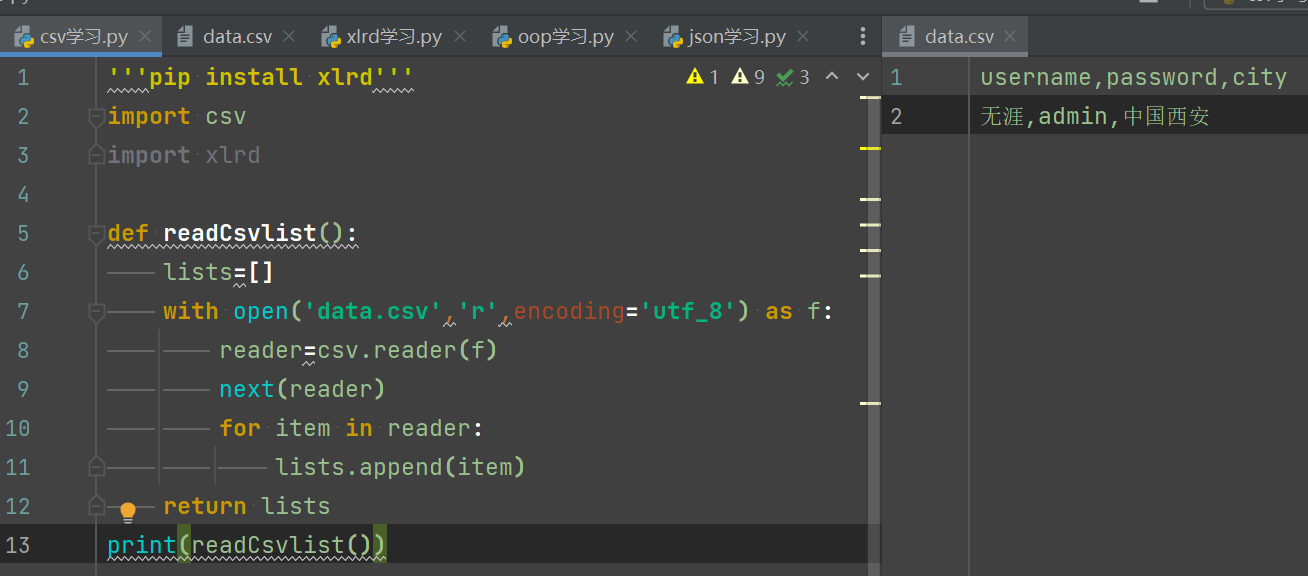
Task: Click the 'data.csv' string in open call
Action: (x=372, y=311)
